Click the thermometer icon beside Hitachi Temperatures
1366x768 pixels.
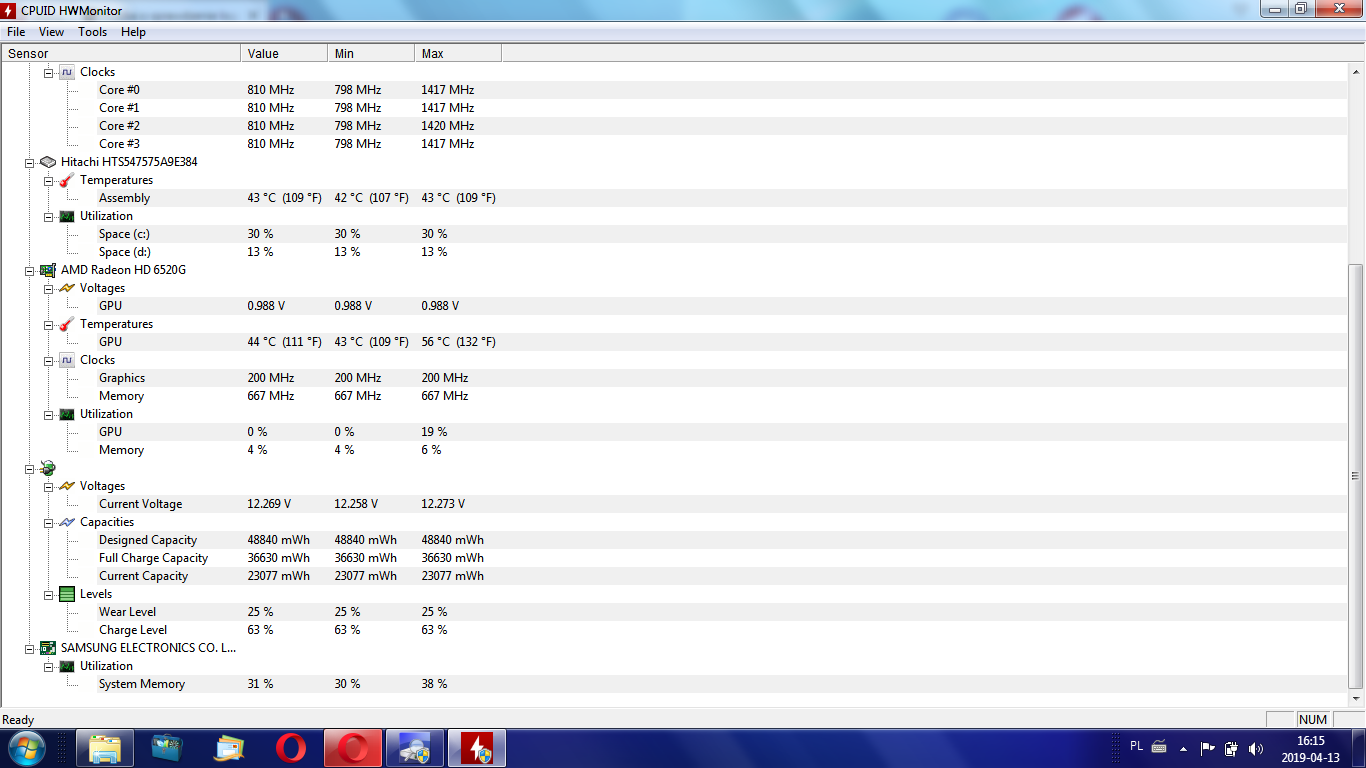(x=67, y=180)
